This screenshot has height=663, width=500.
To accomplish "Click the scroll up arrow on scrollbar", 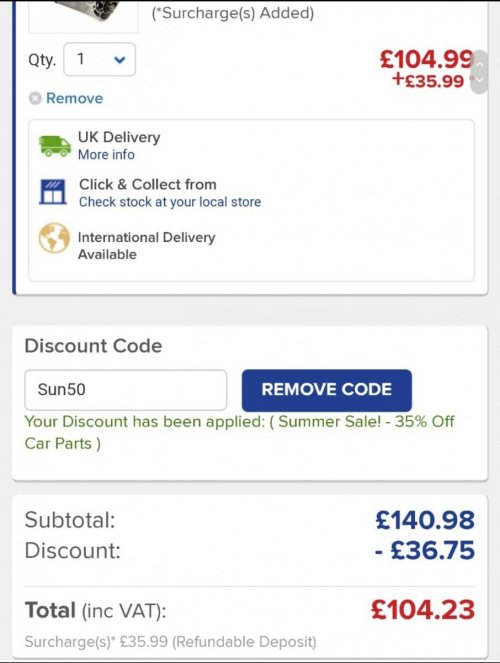I will pos(480,64).
